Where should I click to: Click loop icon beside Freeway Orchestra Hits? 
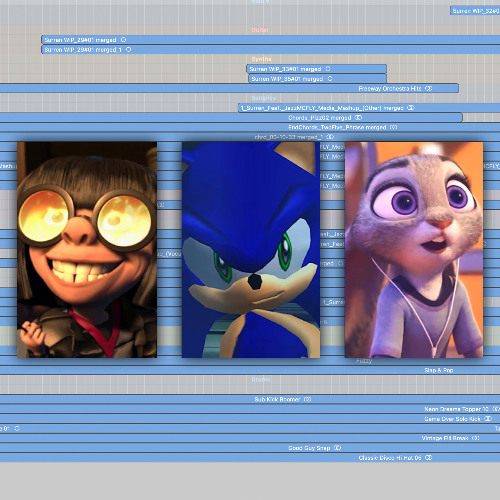pyautogui.click(x=429, y=88)
